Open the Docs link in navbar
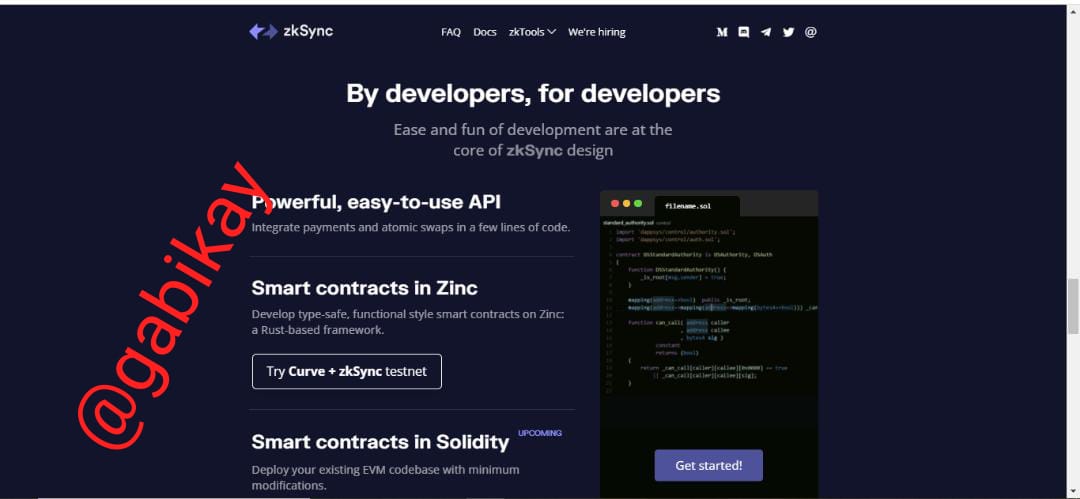Screen dimensions: 1080x499 click(x=485, y=32)
